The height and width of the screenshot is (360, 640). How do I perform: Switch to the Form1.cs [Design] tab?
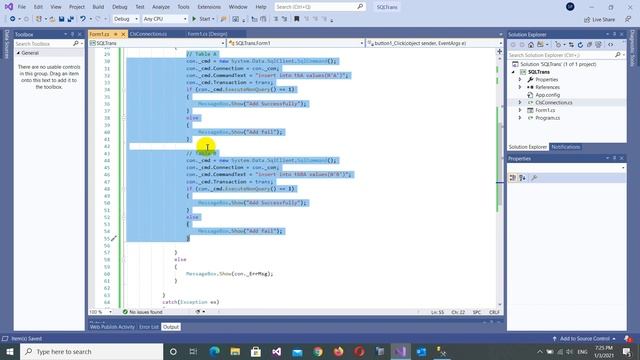[207, 34]
